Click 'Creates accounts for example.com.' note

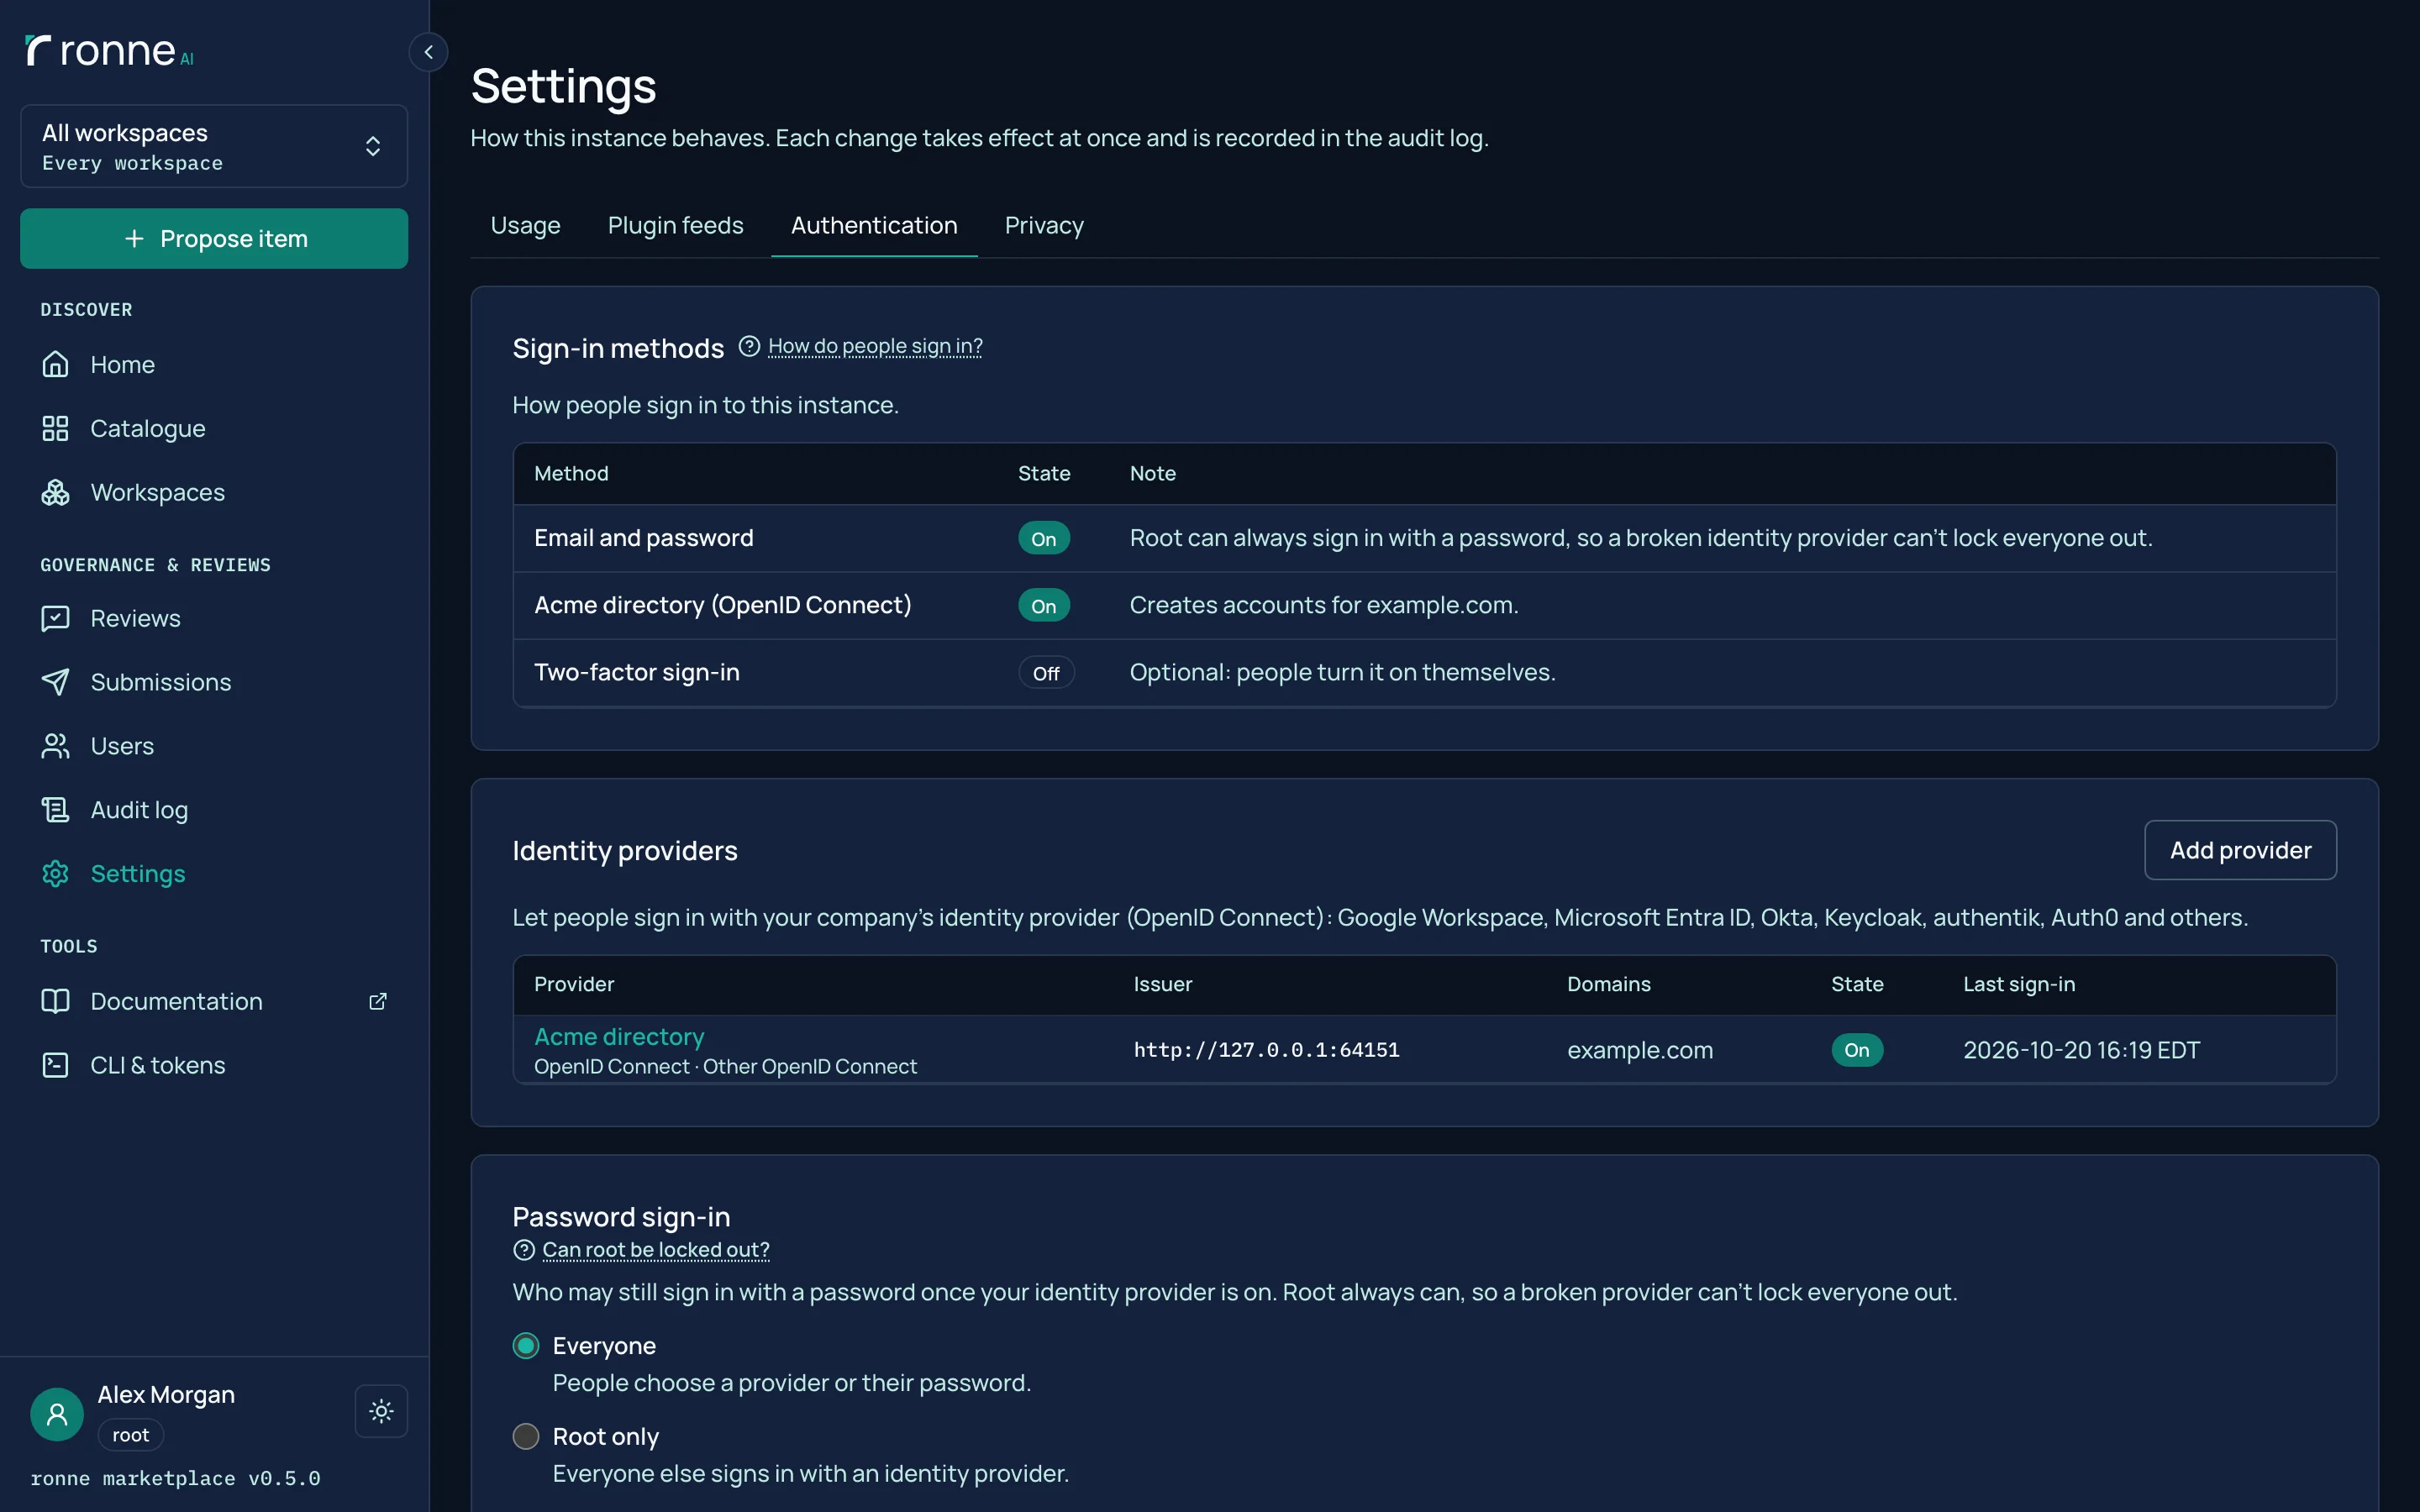1324,605
